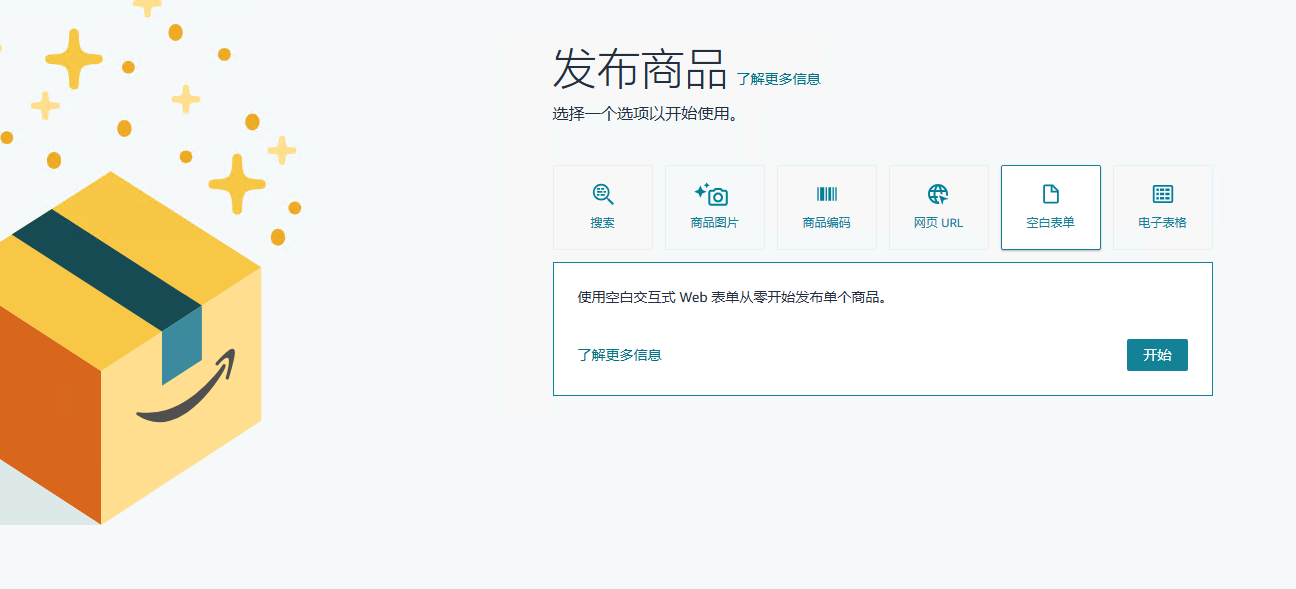Choose the 商品编码 option label
This screenshot has width=1296, height=589.
click(826, 223)
